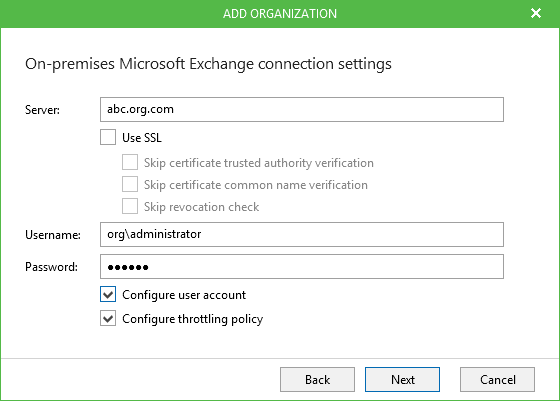Click the Username: label

coord(53,235)
